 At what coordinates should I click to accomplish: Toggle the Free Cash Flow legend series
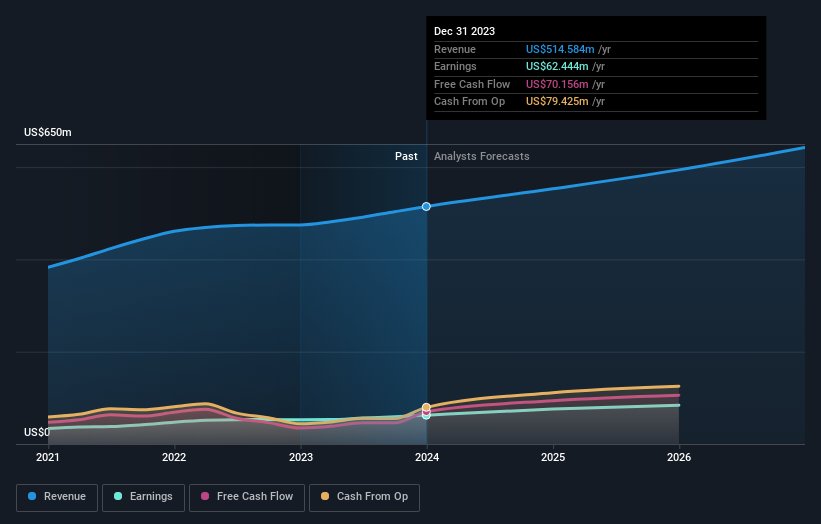[x=247, y=497]
